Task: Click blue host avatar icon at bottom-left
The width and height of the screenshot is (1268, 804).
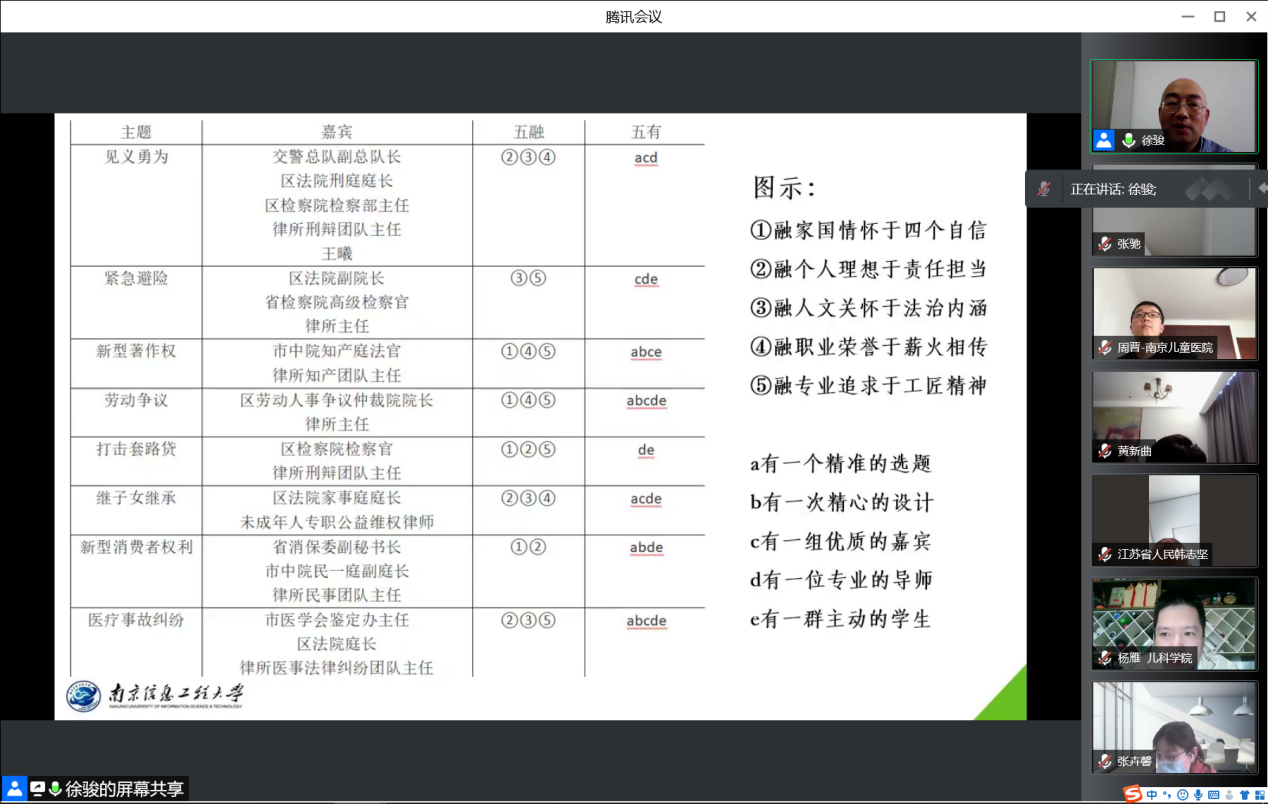Action: pos(14,789)
